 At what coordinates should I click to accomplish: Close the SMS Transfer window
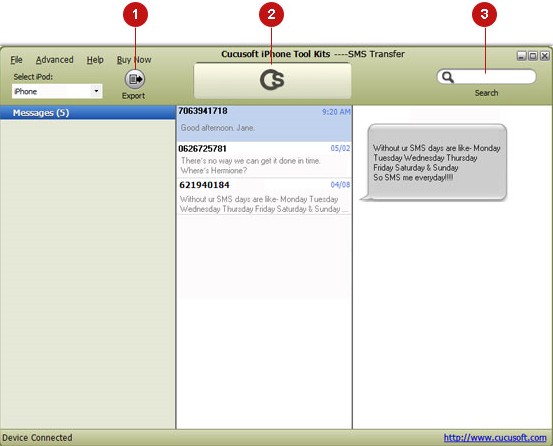(x=545, y=56)
